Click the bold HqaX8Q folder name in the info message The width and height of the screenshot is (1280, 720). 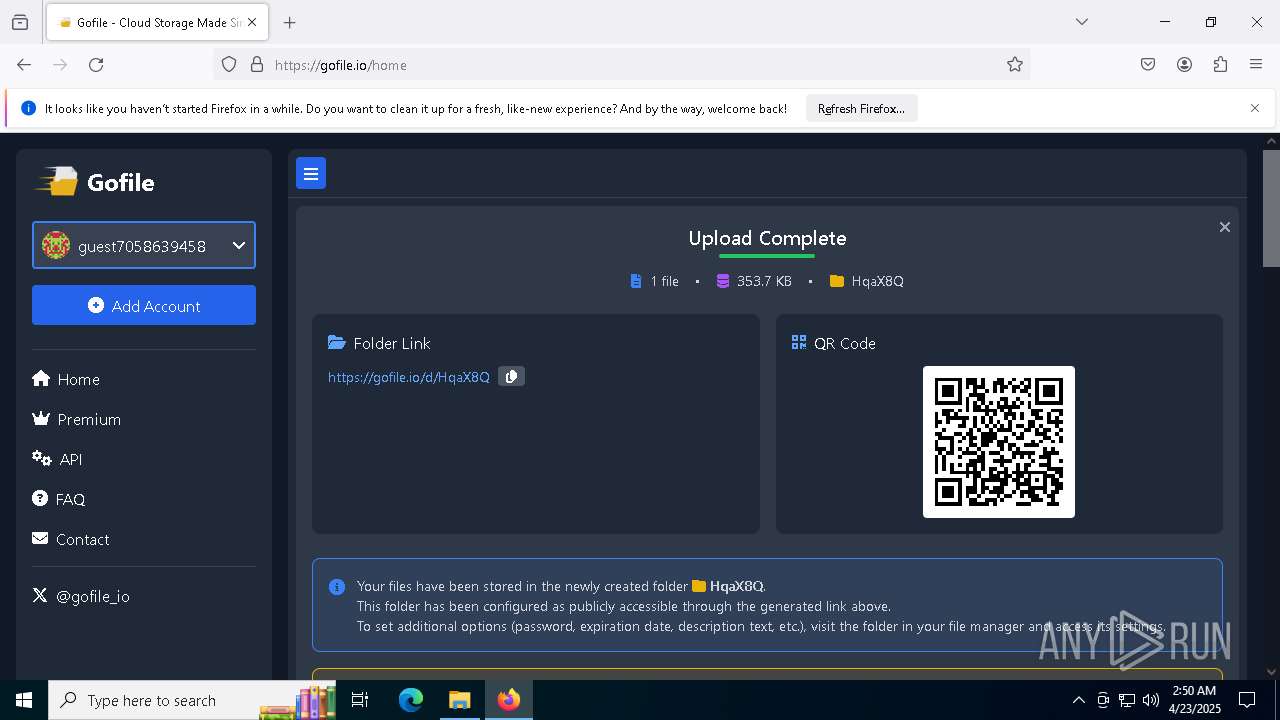[x=736, y=586]
